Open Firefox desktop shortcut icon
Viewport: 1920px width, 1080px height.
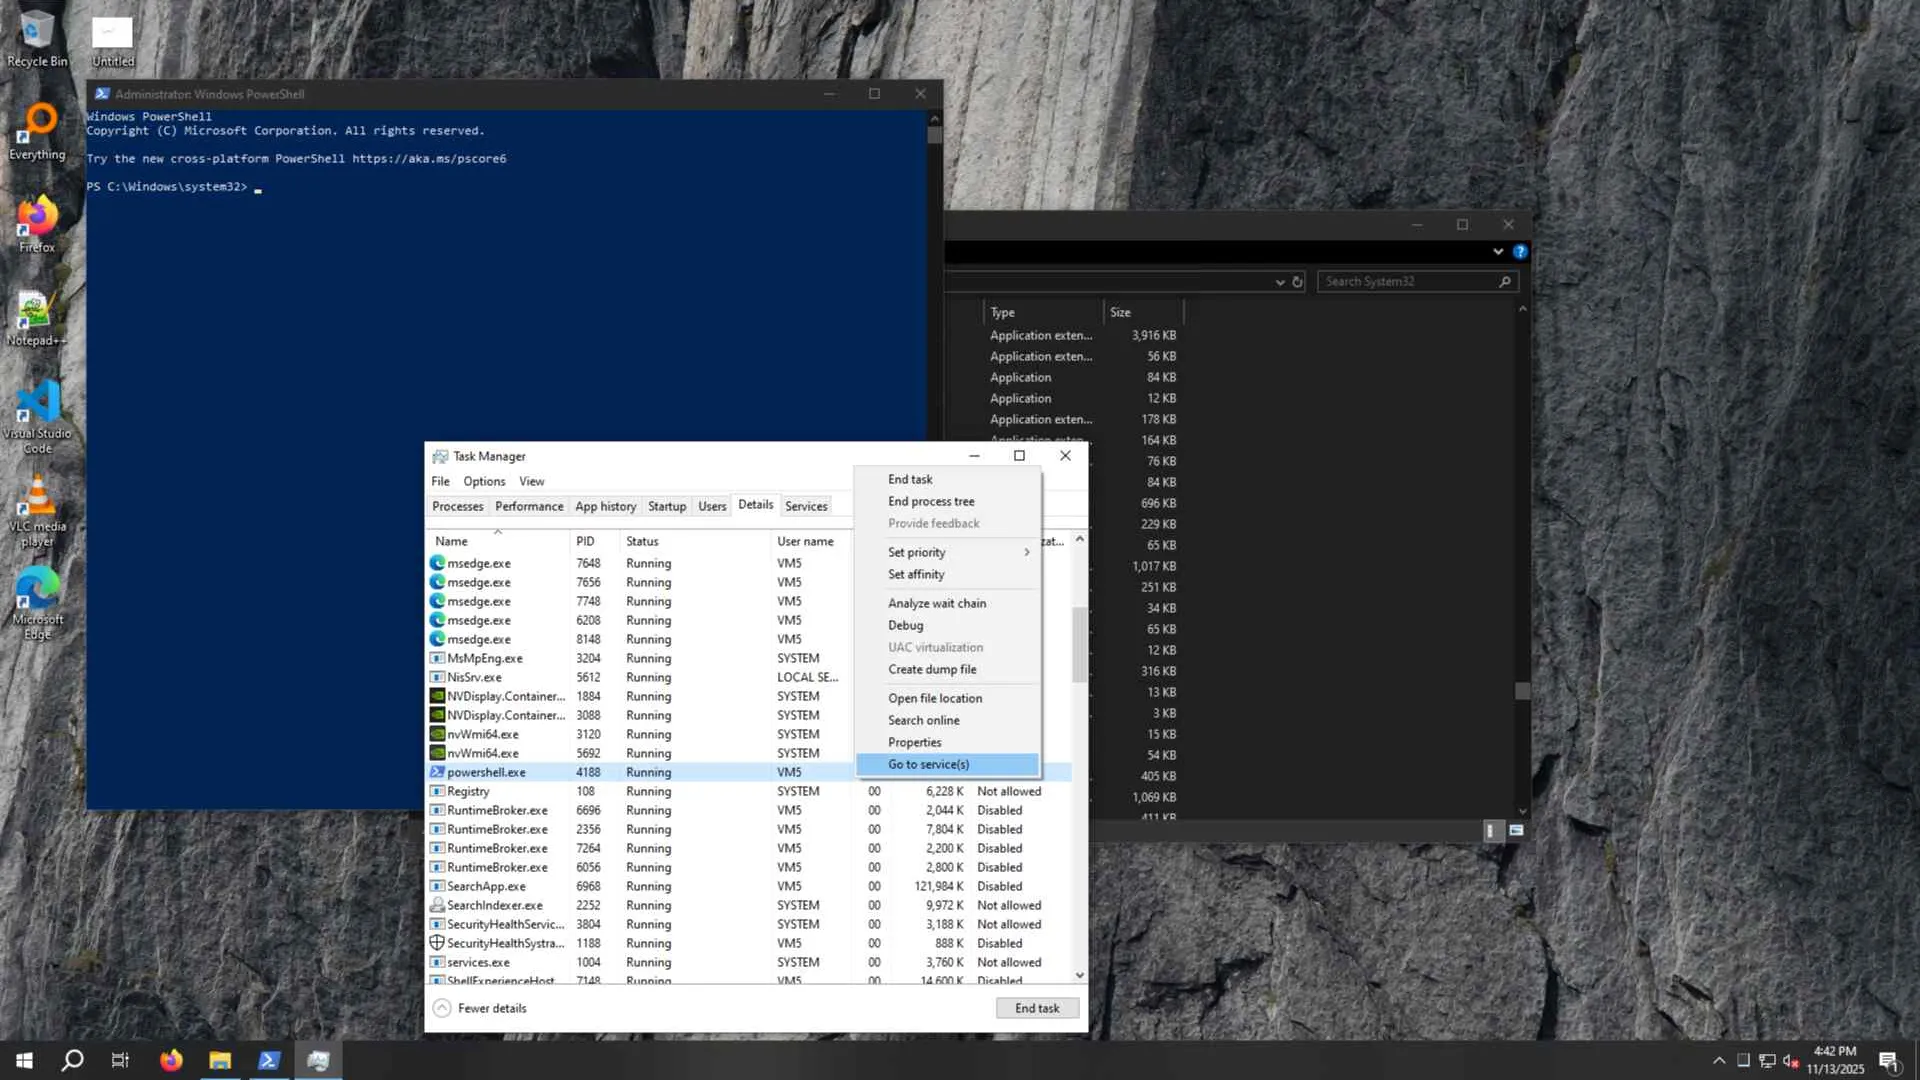pos(37,219)
